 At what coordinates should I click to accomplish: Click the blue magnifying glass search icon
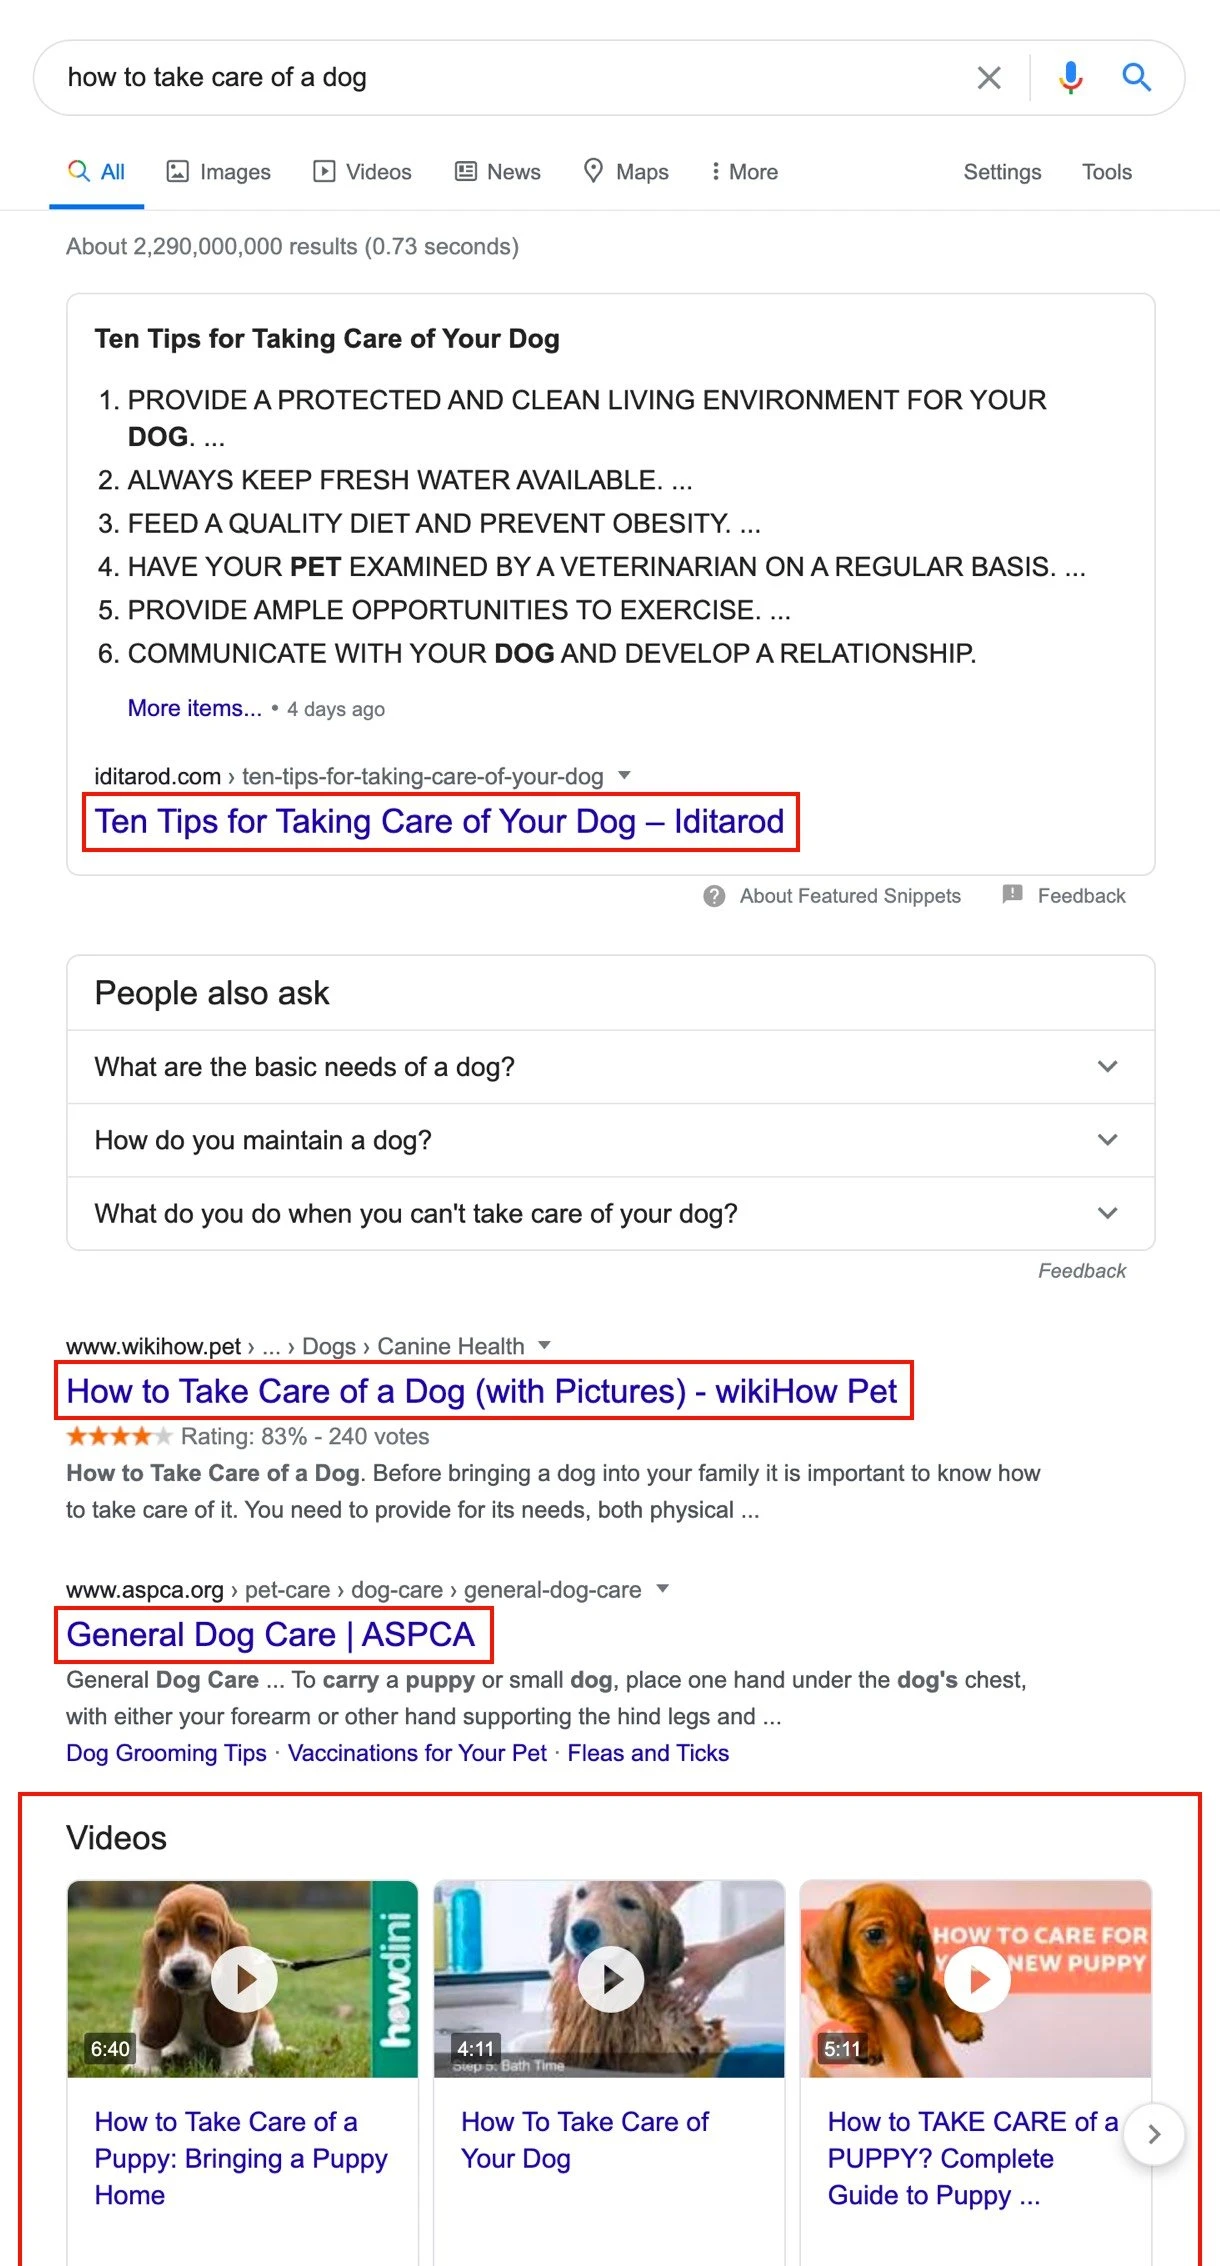coord(1136,78)
